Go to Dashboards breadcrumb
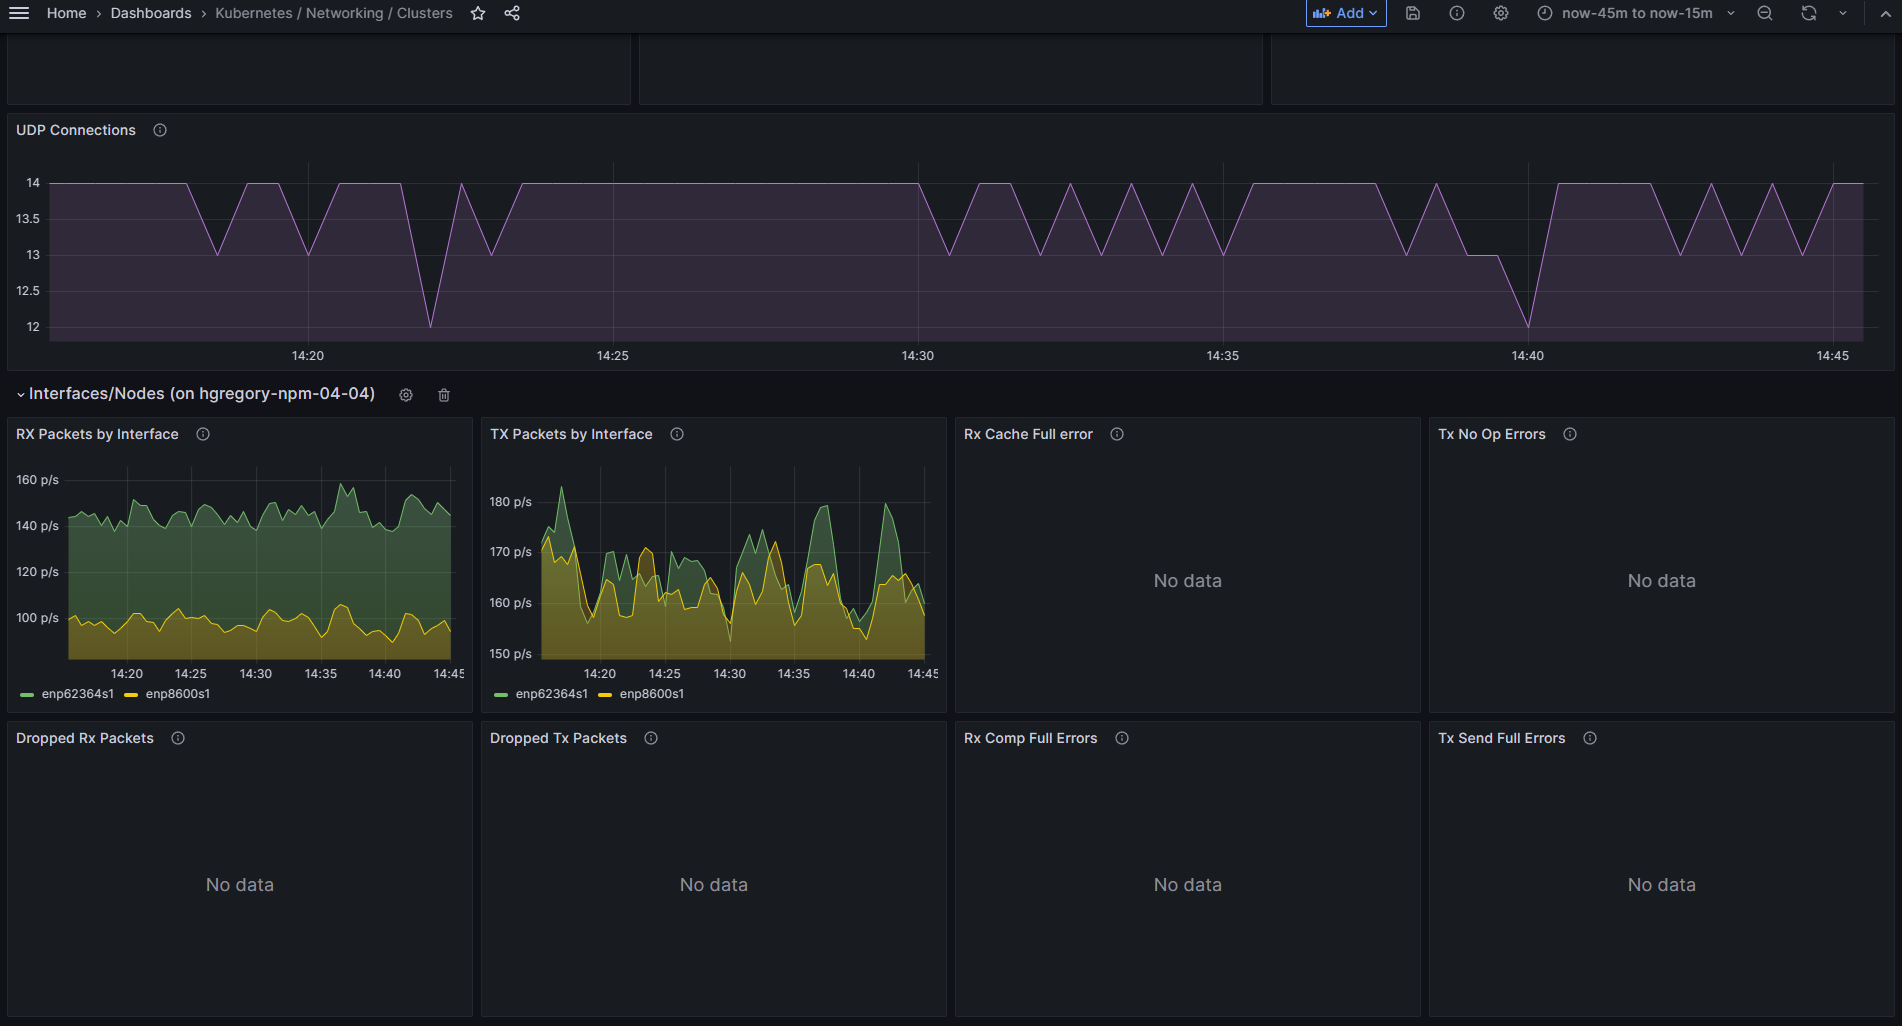Screen dimensions: 1902x1026 point(151,13)
